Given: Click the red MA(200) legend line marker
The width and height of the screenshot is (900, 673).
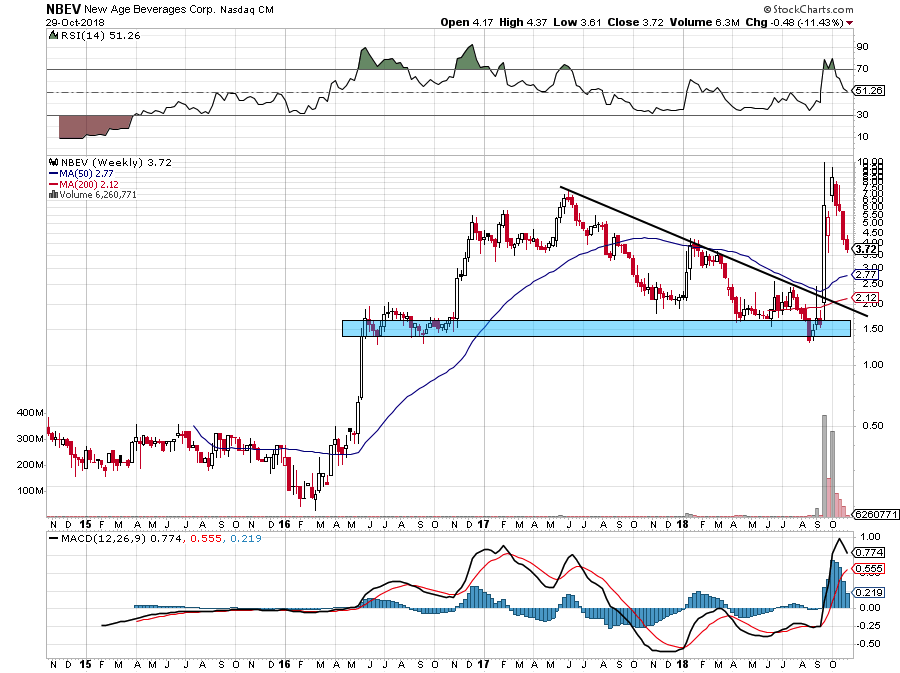Looking at the screenshot, I should coord(53,184).
